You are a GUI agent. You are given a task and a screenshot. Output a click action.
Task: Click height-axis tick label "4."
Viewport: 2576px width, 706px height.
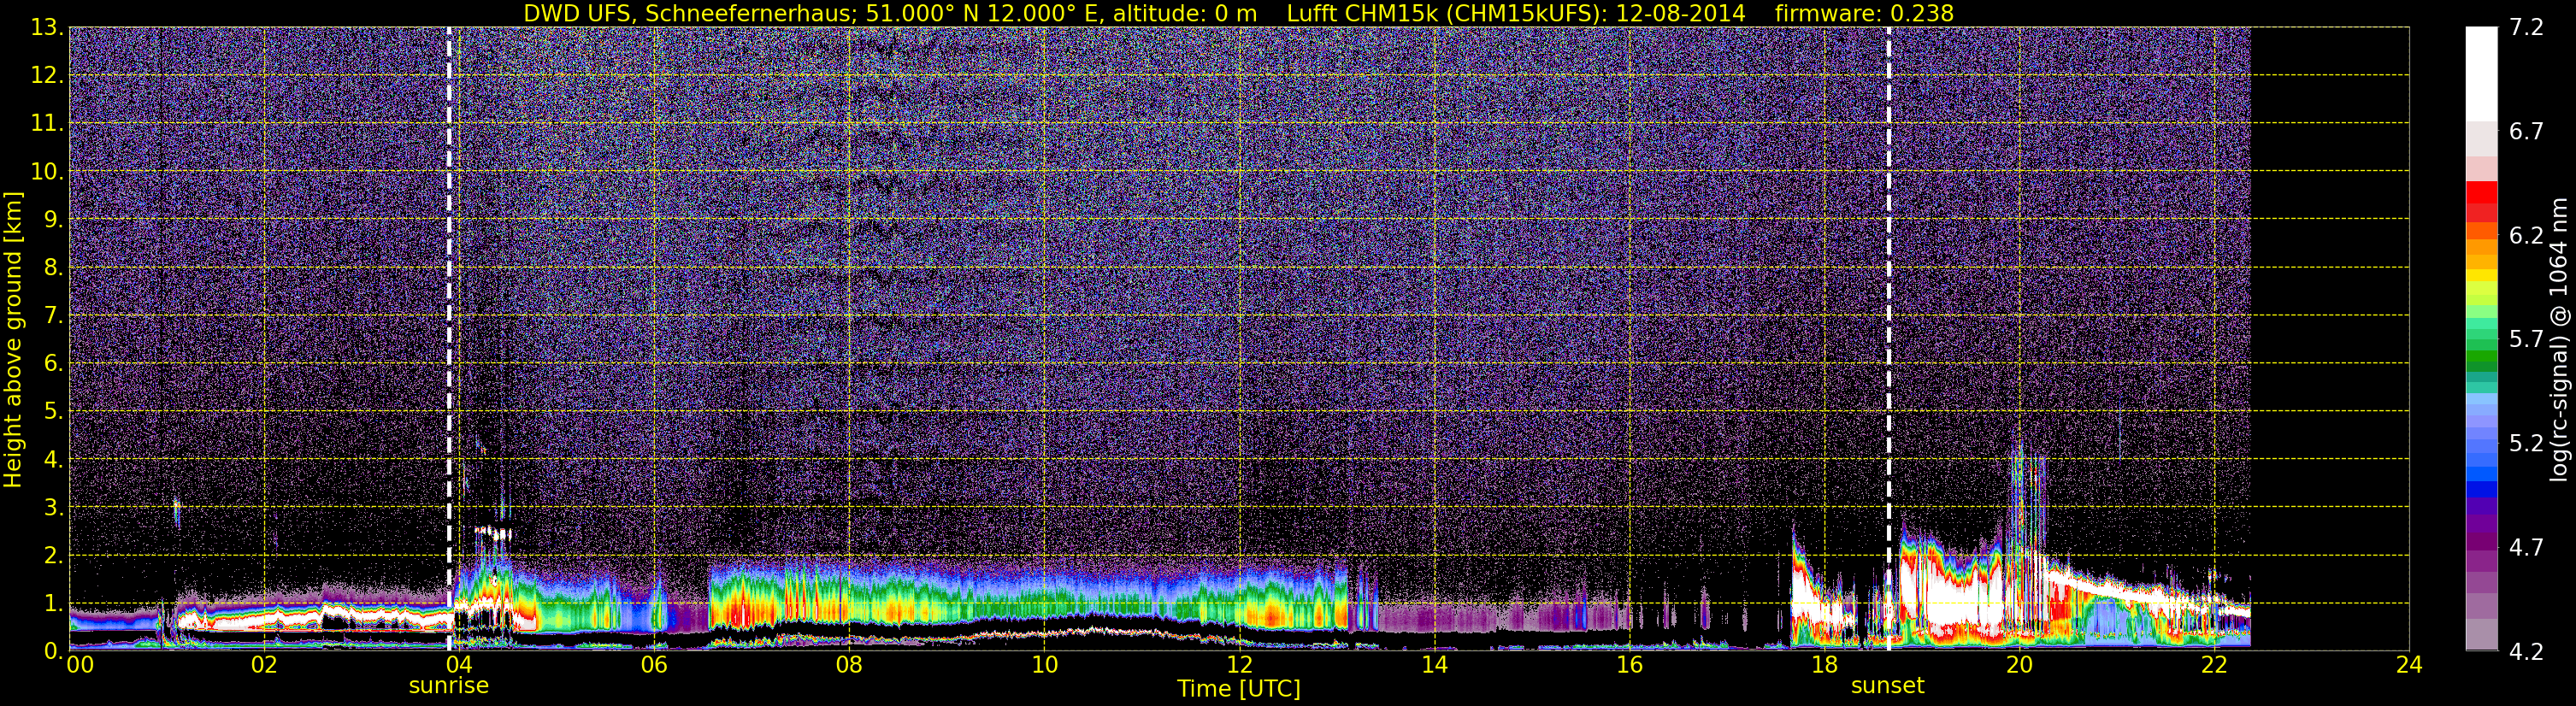click(x=54, y=460)
